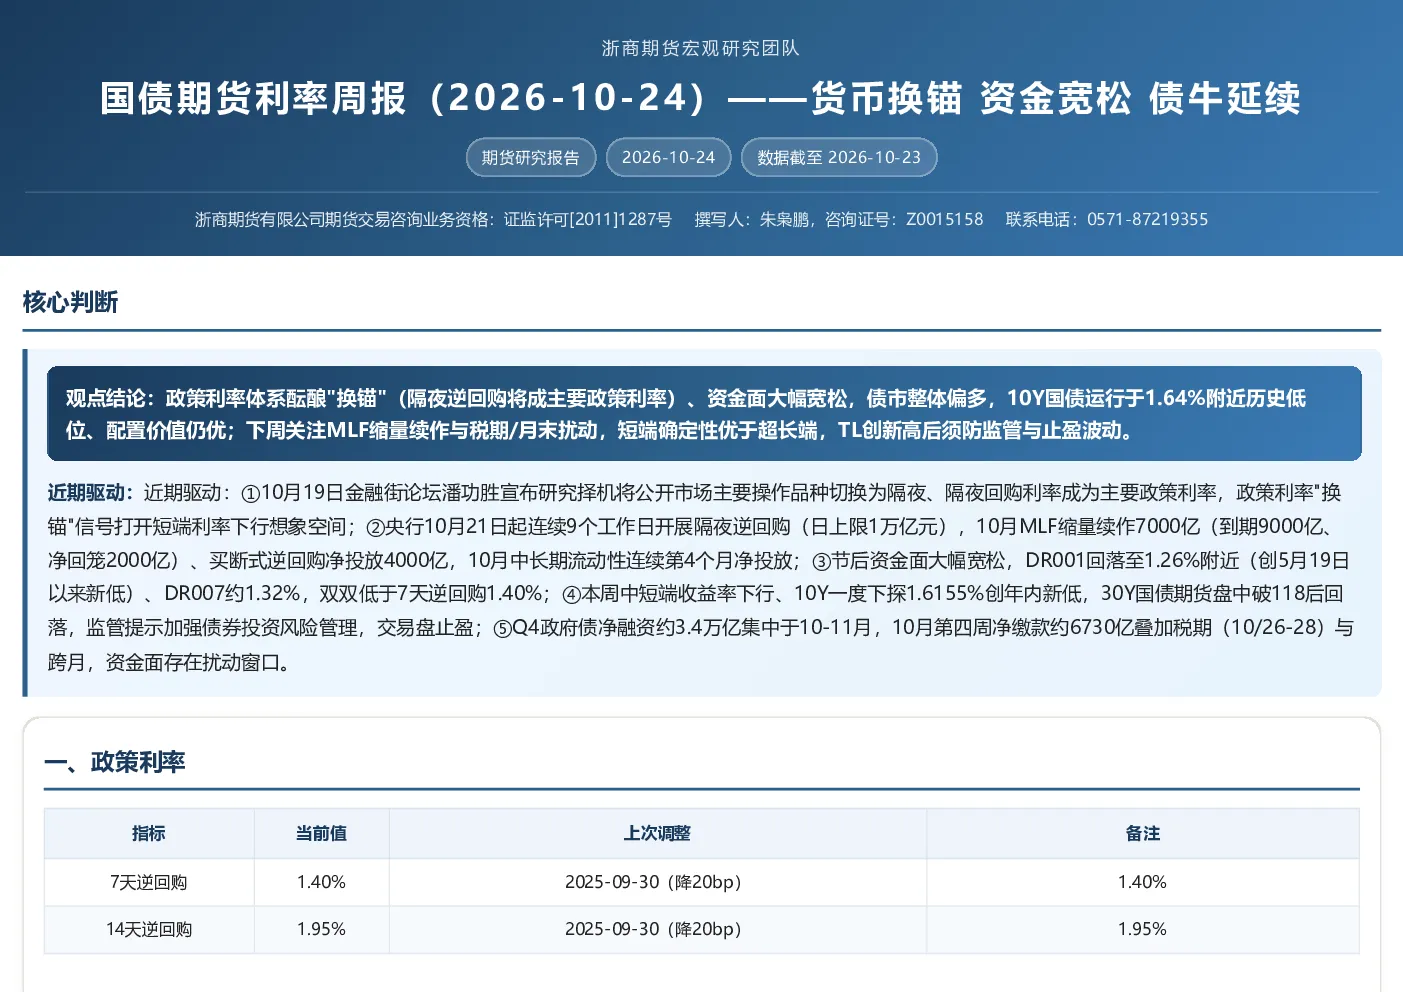This screenshot has width=1403, height=992.
Task: Click the 证监许可[2011]1287号 qualification text
Action: 588,219
